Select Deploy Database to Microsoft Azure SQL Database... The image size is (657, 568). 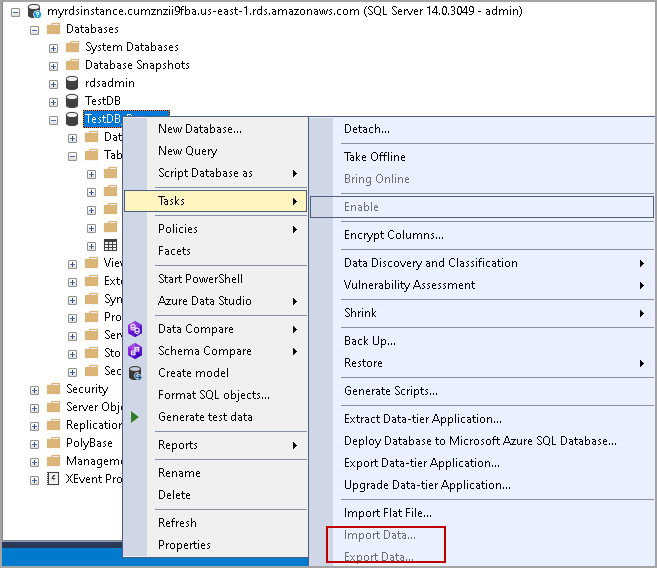[482, 441]
